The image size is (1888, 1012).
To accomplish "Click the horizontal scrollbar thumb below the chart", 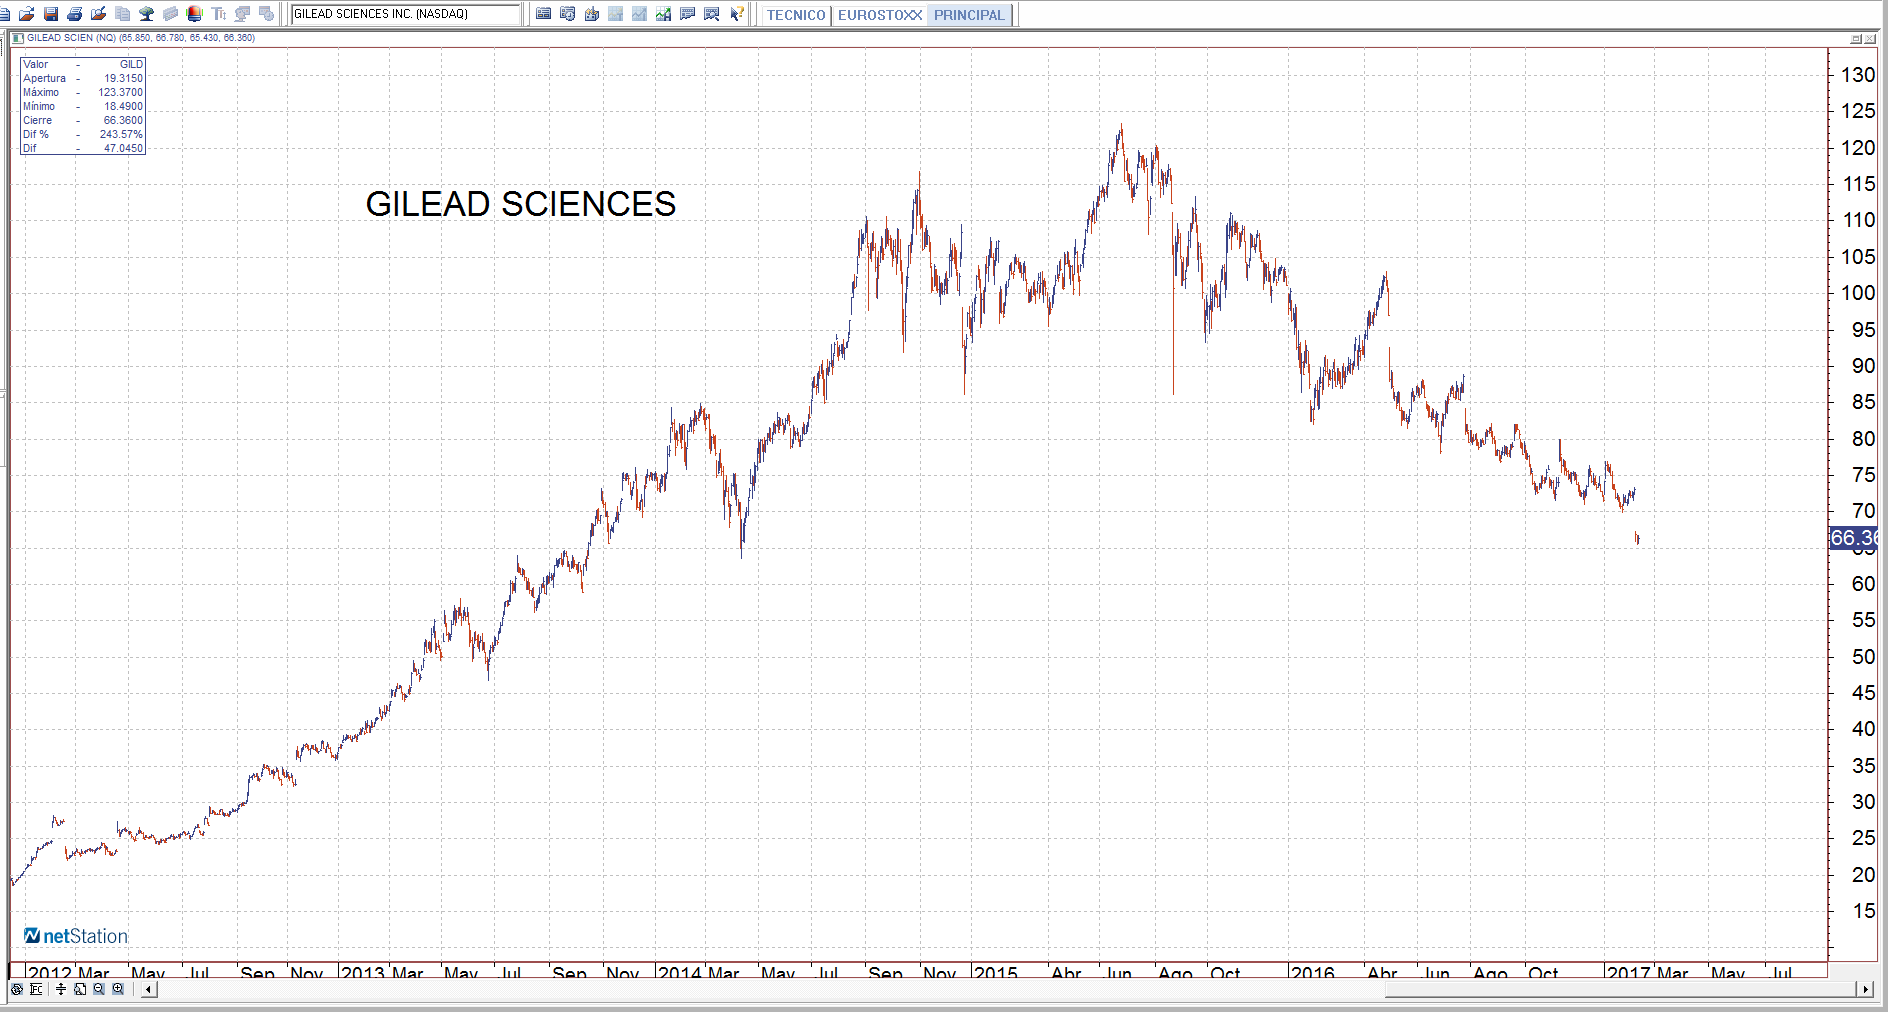I will click(1620, 989).
